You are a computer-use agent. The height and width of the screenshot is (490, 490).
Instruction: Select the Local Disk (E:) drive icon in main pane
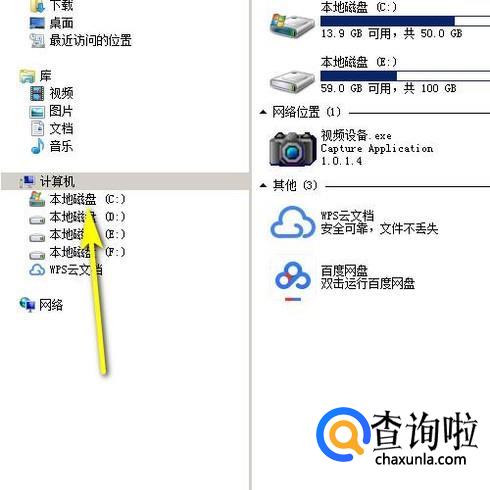pos(292,81)
